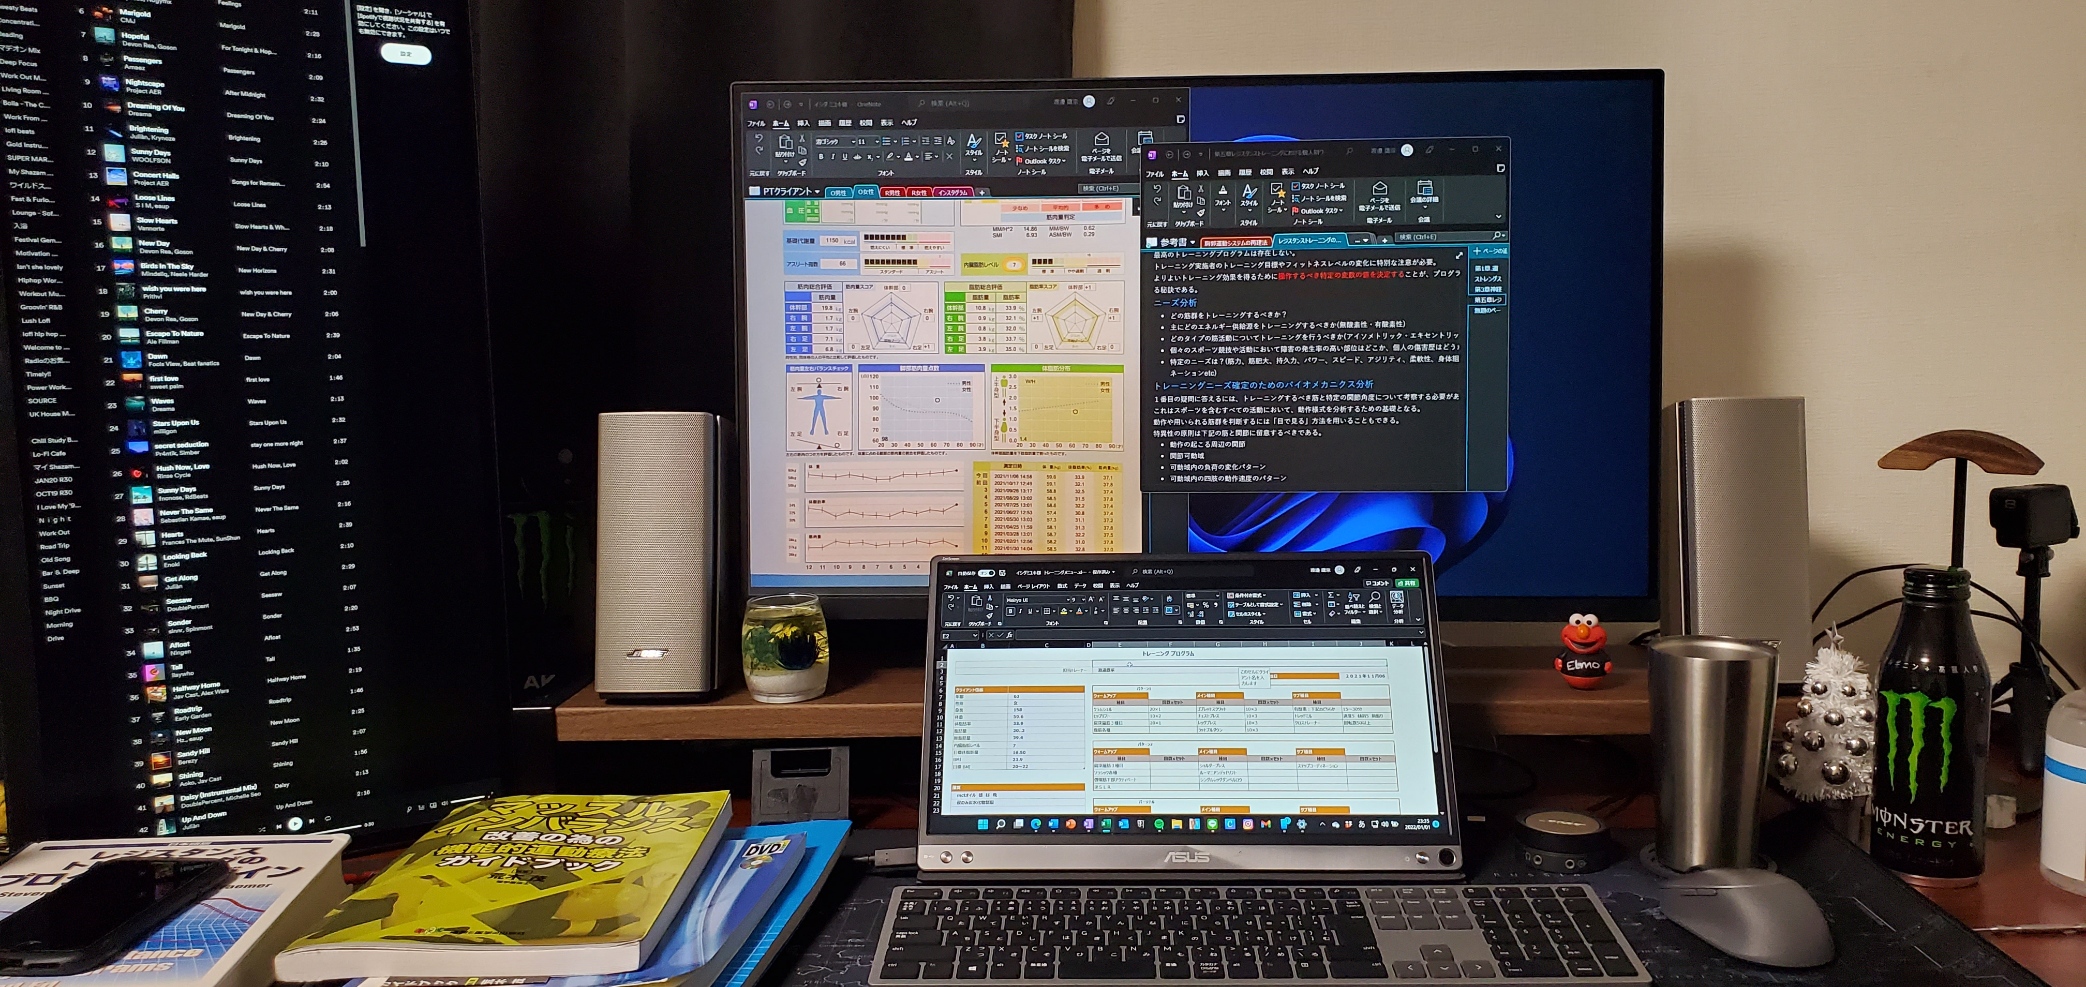Click the green Share button in Excel
2086x987 pixels.
pos(1407,583)
